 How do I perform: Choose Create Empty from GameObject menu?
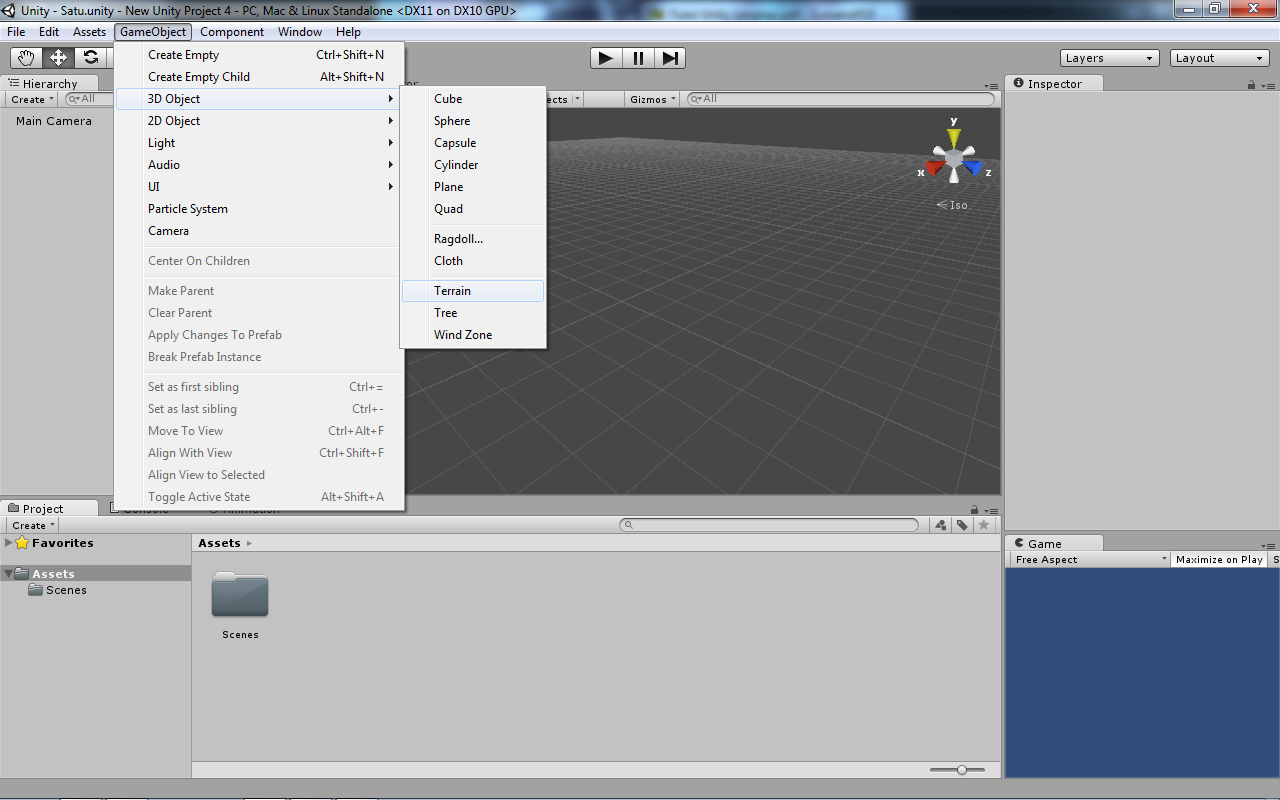coord(259,55)
